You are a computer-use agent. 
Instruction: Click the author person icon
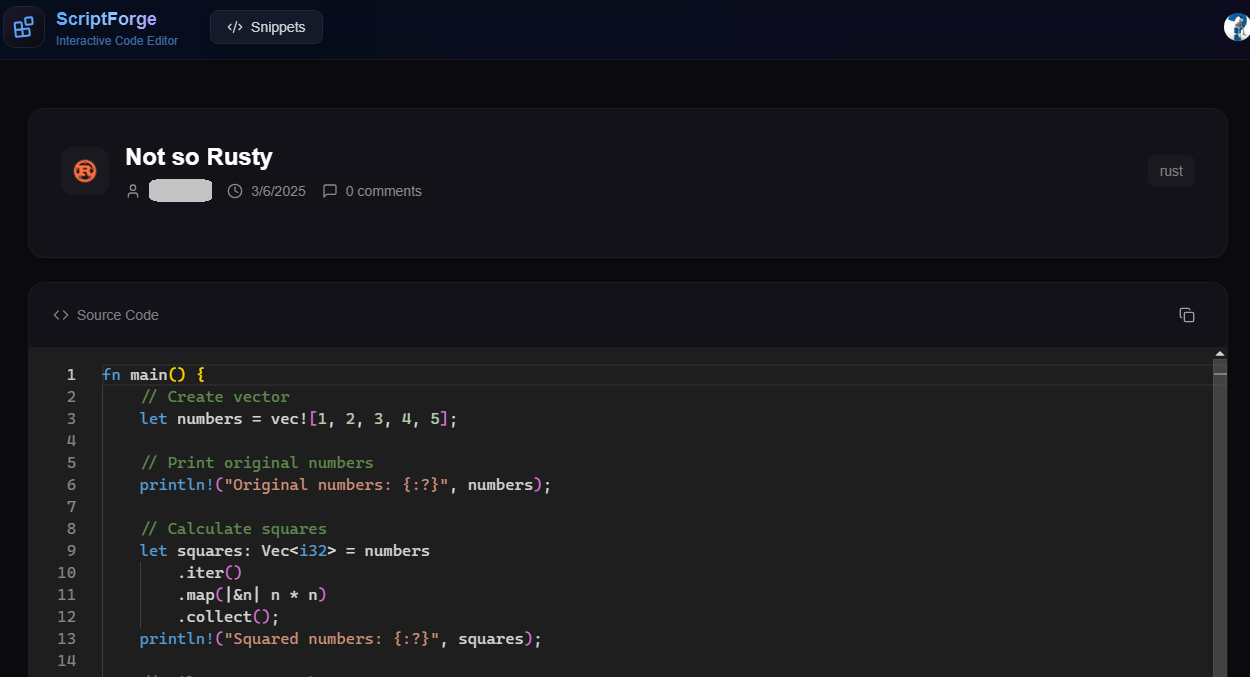(133, 191)
